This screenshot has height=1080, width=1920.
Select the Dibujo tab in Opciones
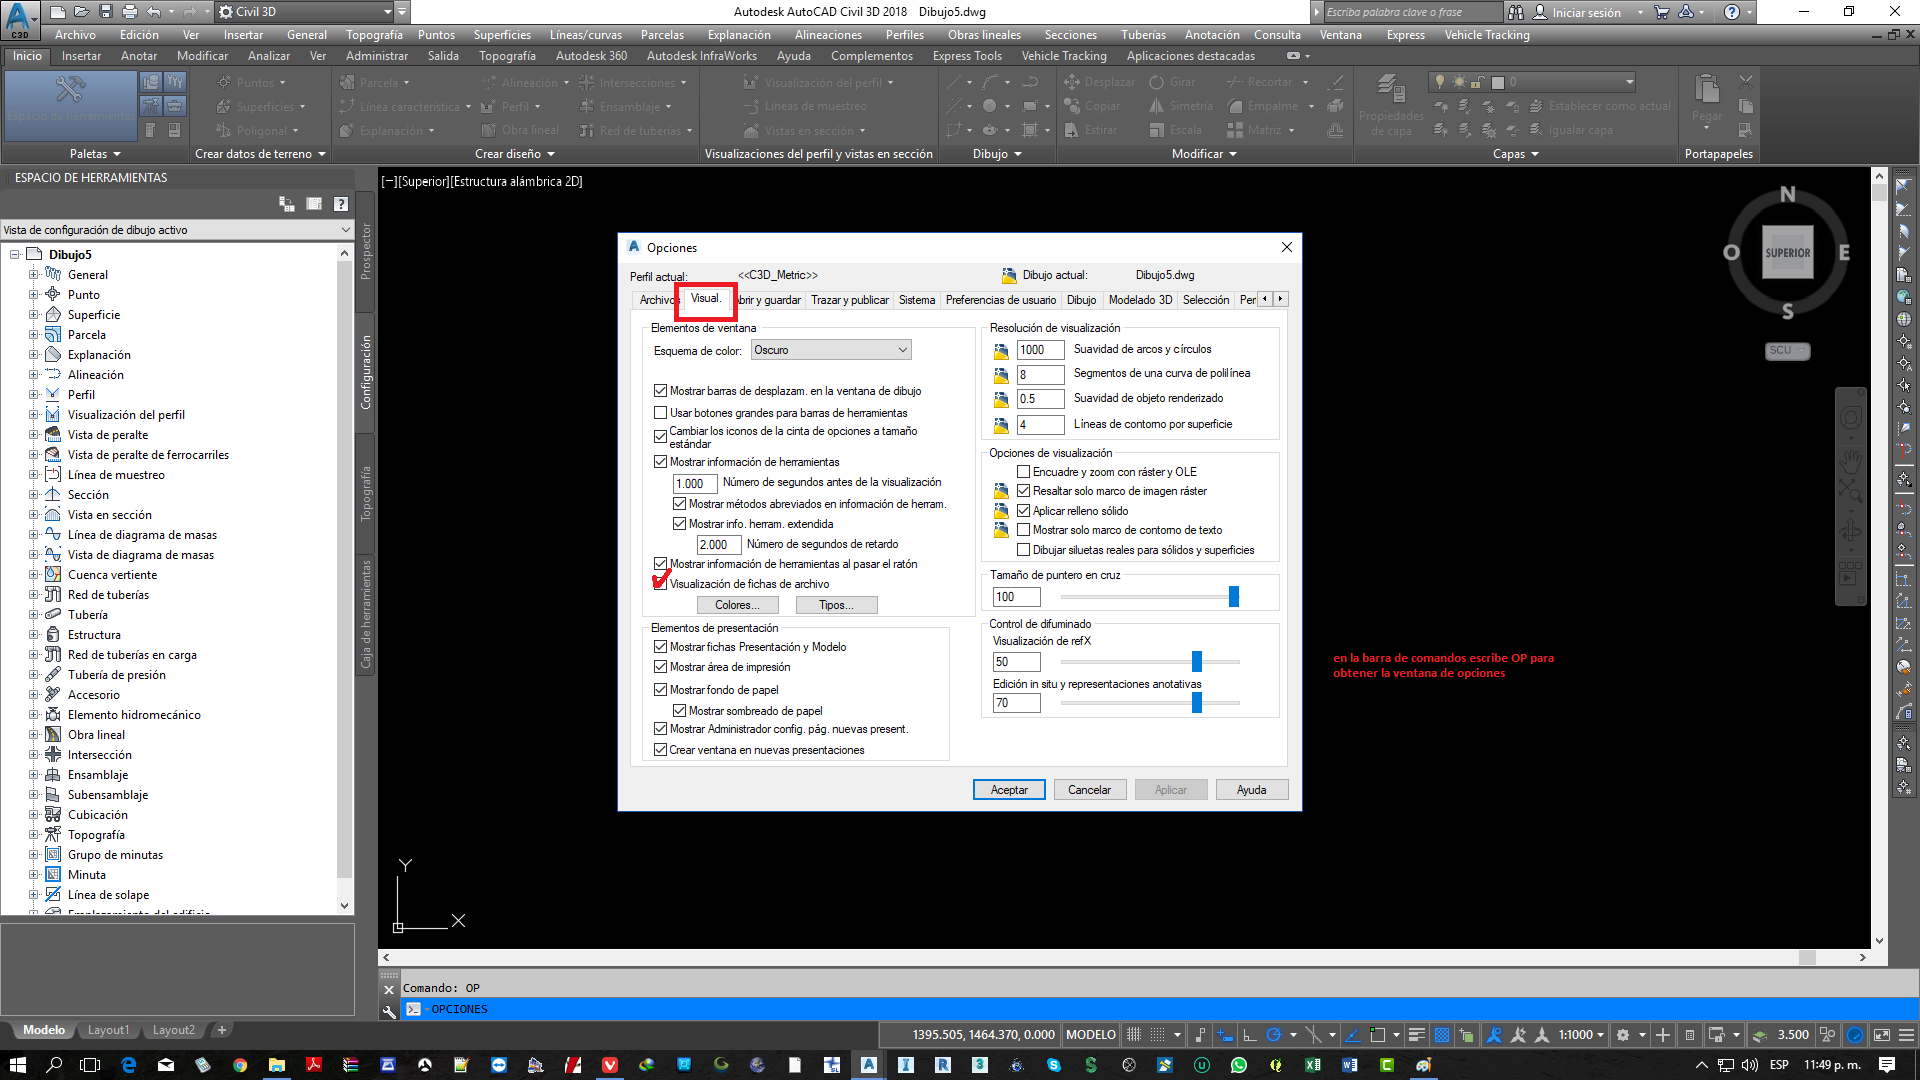click(1081, 300)
